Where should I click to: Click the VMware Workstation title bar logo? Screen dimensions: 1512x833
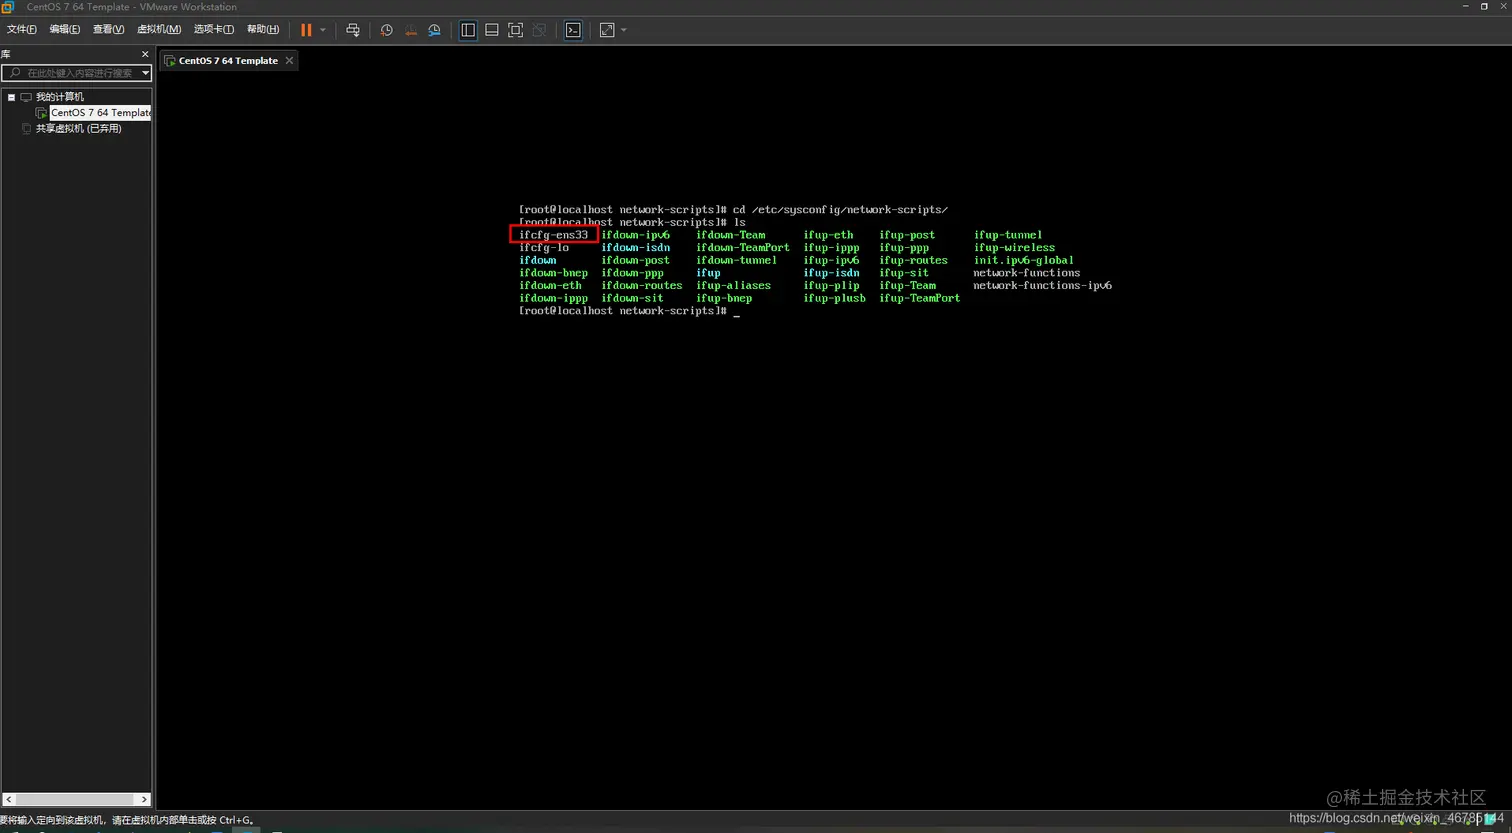point(8,7)
